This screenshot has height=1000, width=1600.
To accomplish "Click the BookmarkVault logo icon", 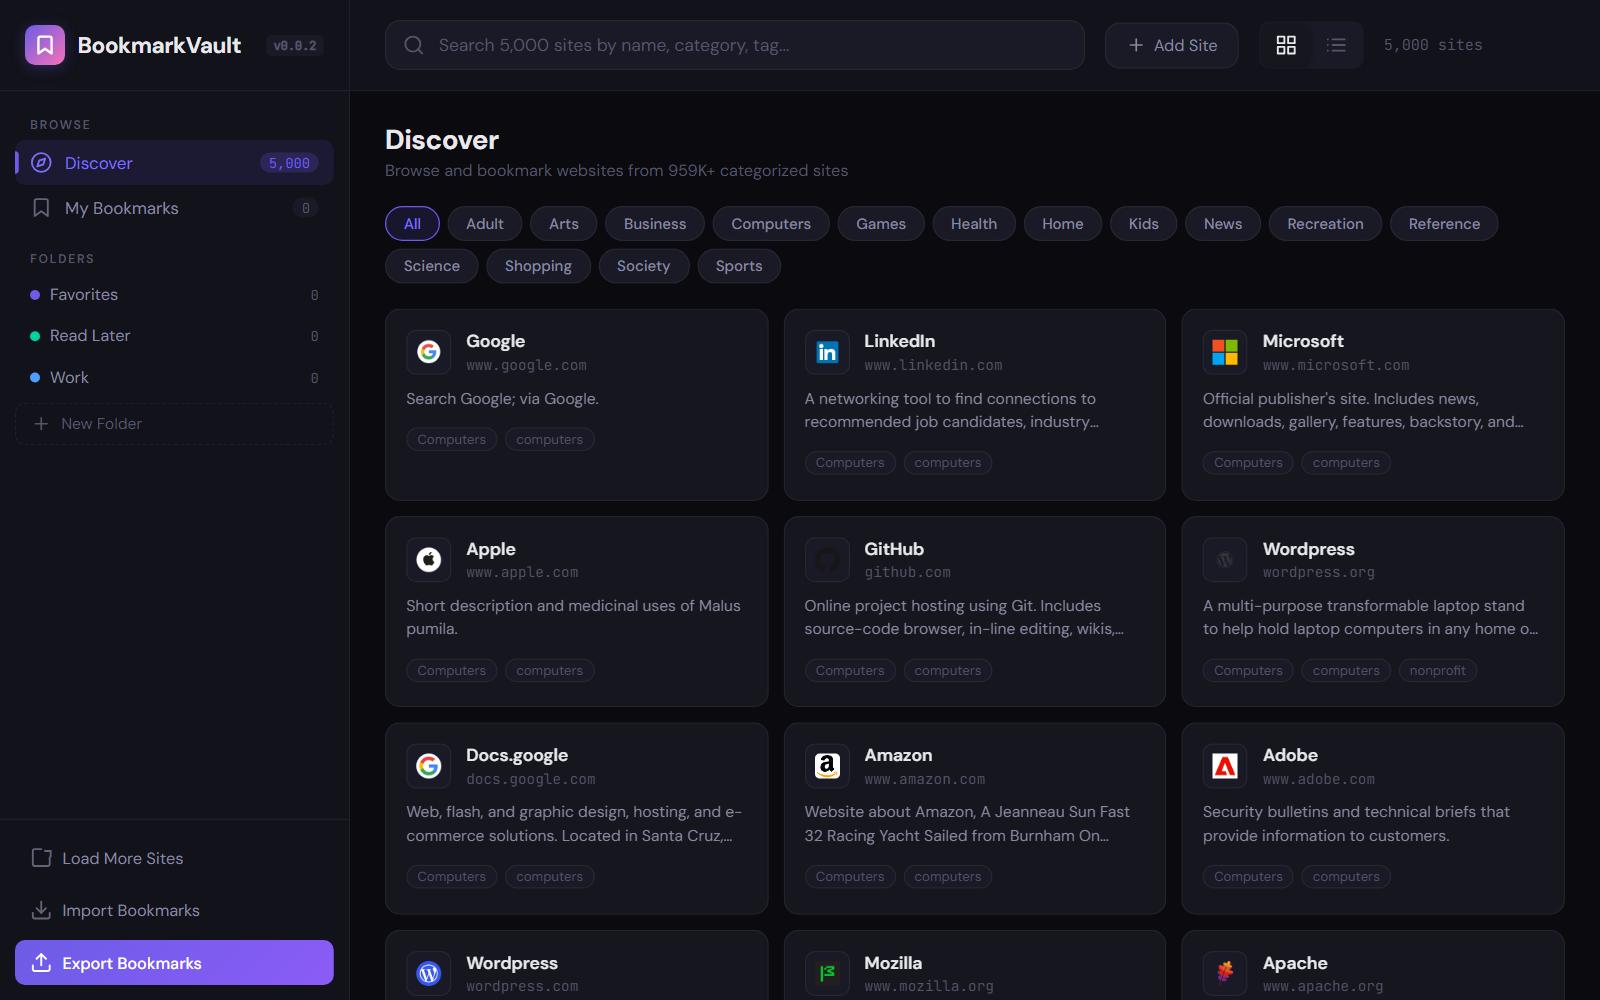I will 45,45.
